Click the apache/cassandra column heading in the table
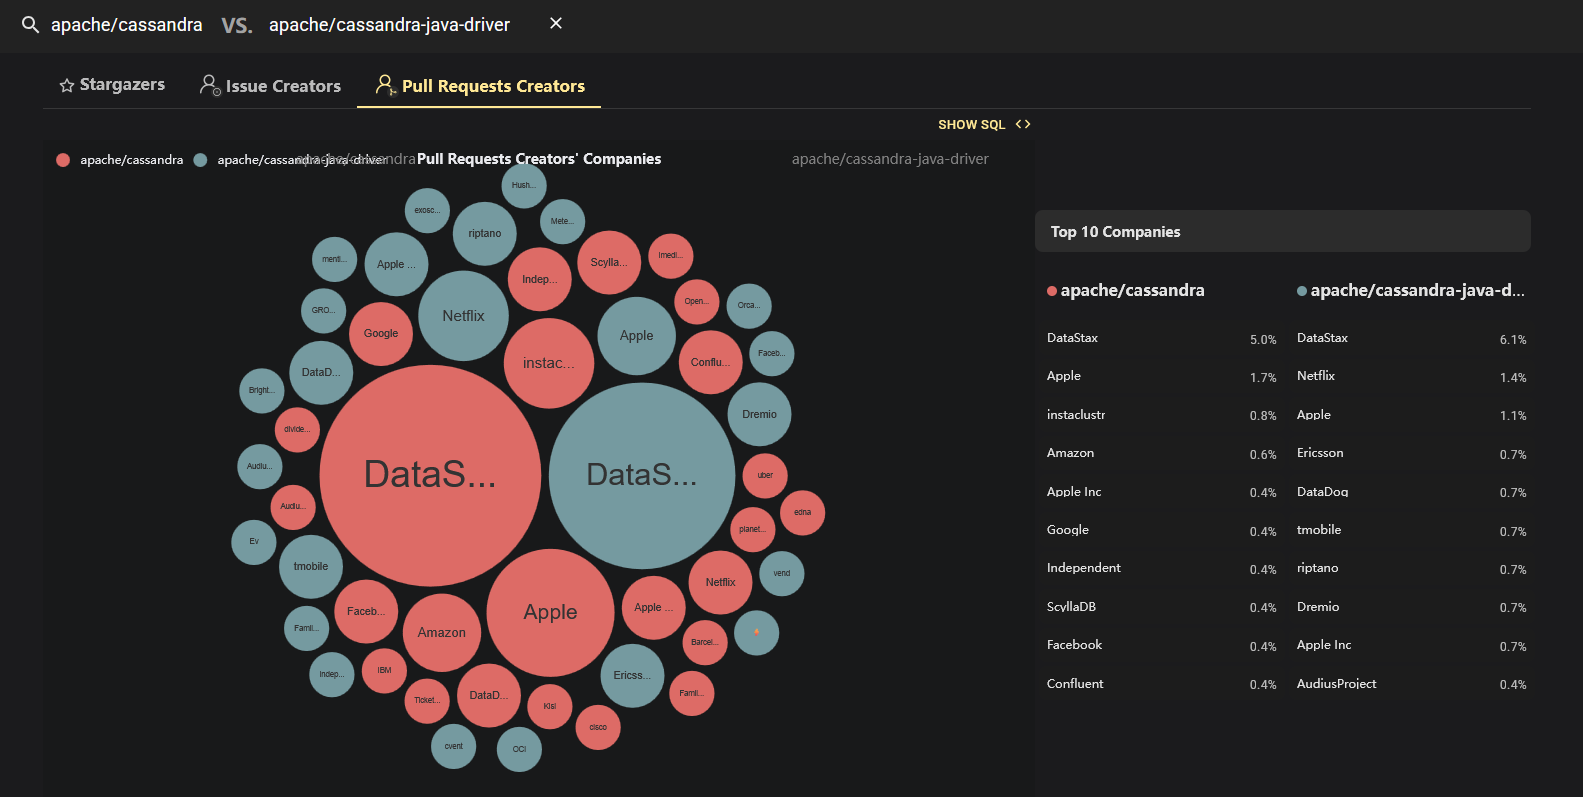 tap(1132, 291)
